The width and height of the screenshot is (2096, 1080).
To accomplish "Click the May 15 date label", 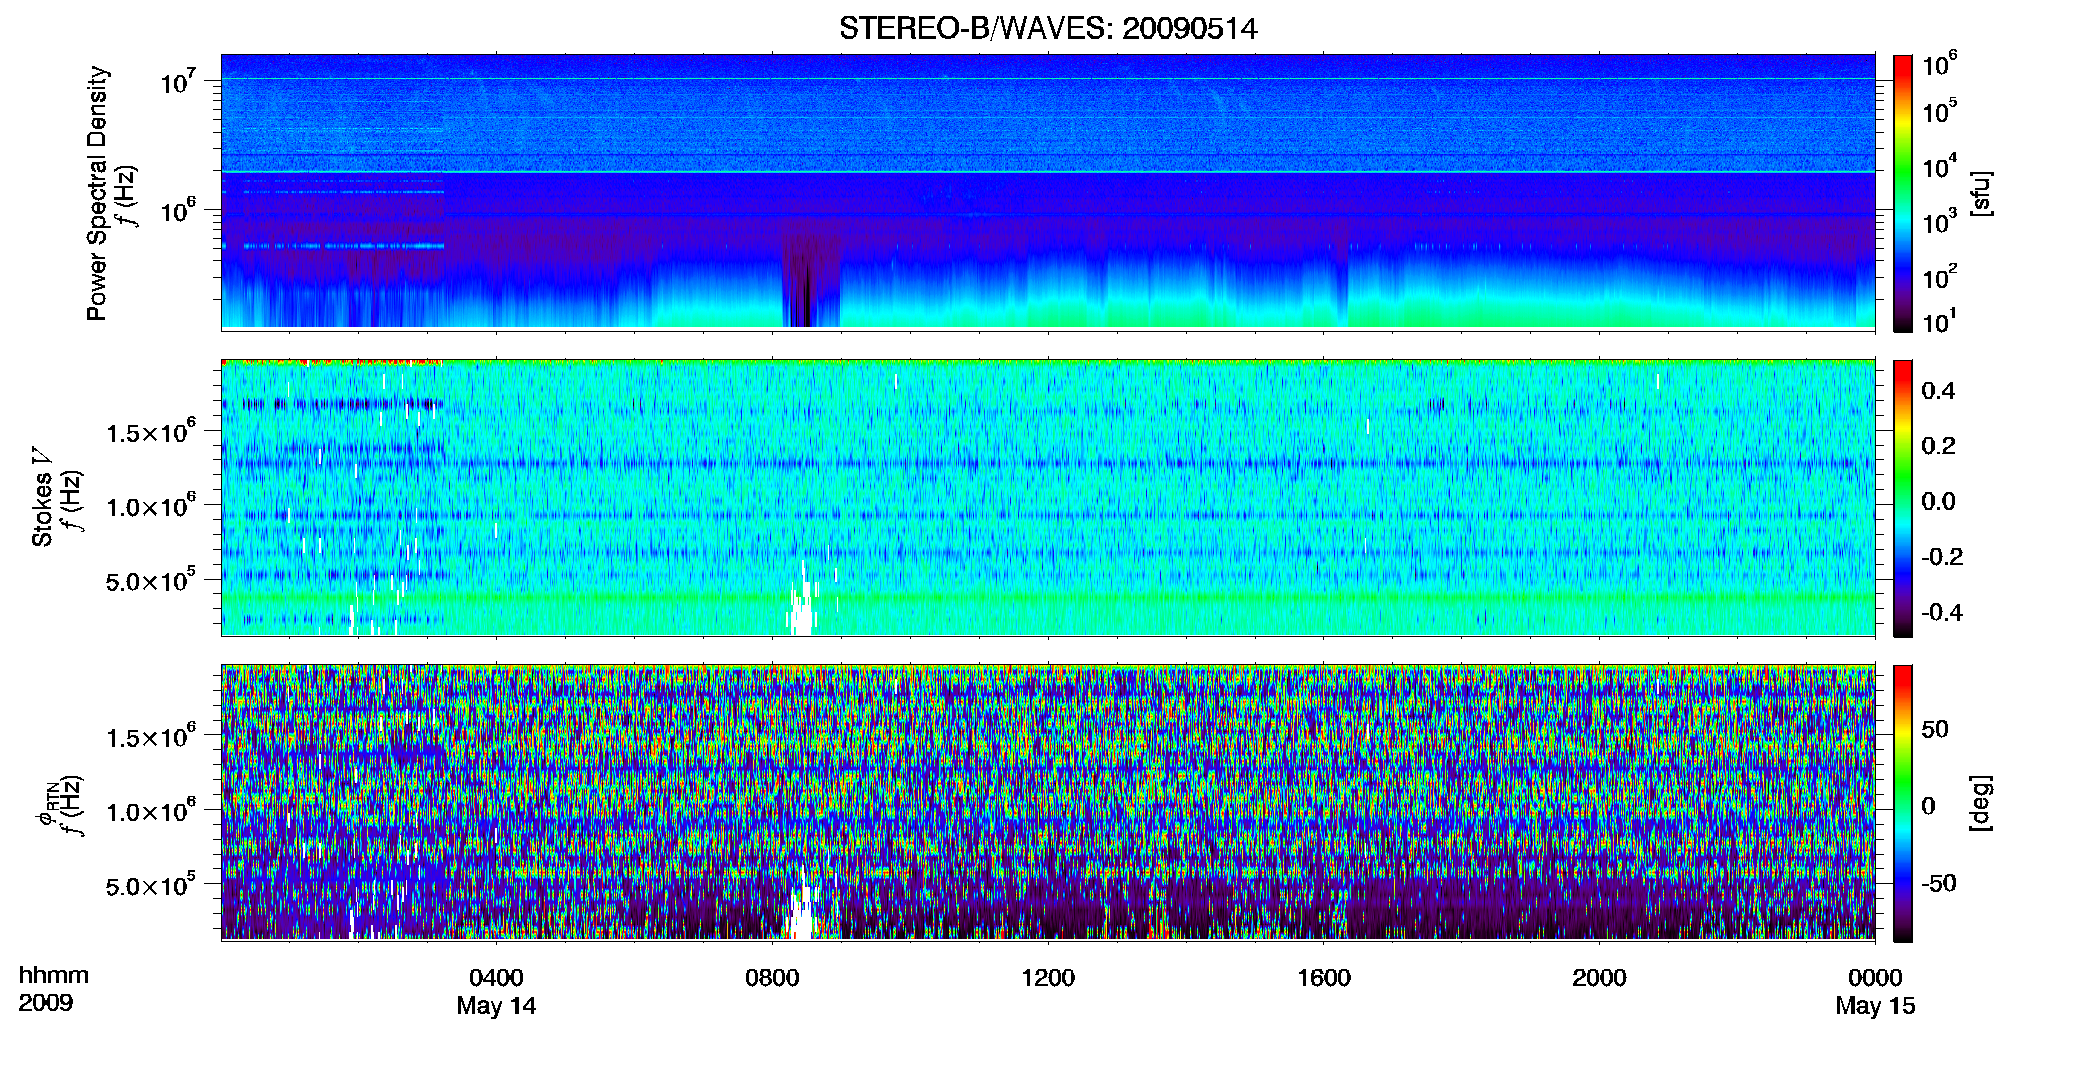I will tap(1875, 1006).
